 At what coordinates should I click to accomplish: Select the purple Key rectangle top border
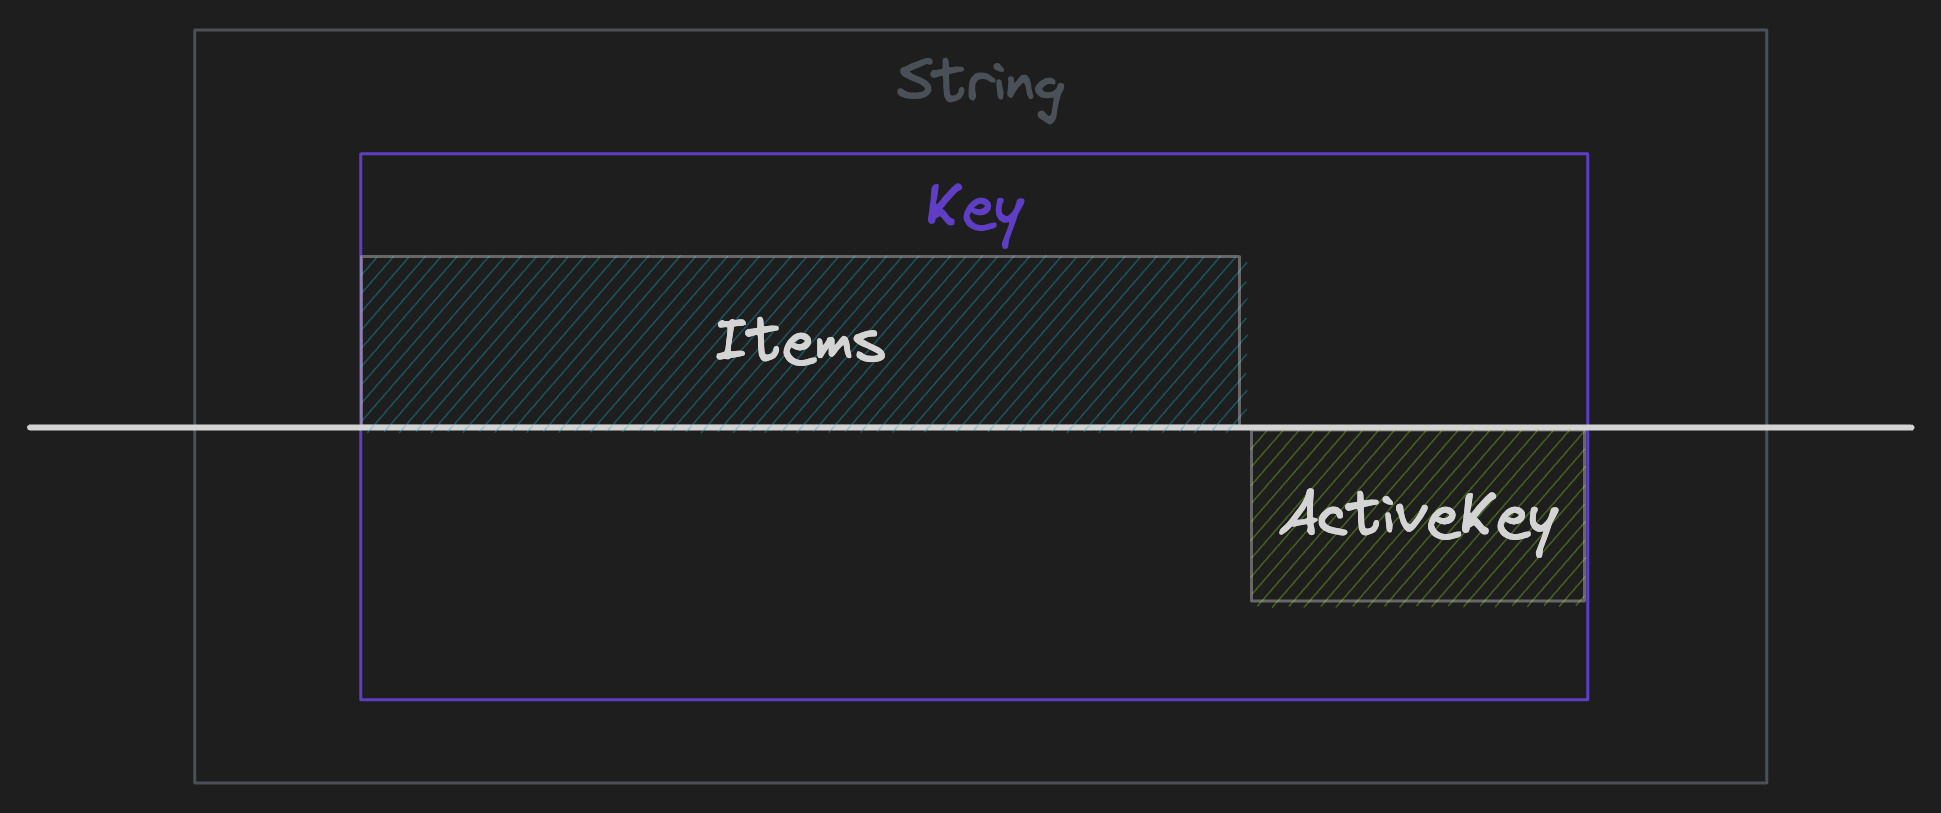click(x=974, y=154)
